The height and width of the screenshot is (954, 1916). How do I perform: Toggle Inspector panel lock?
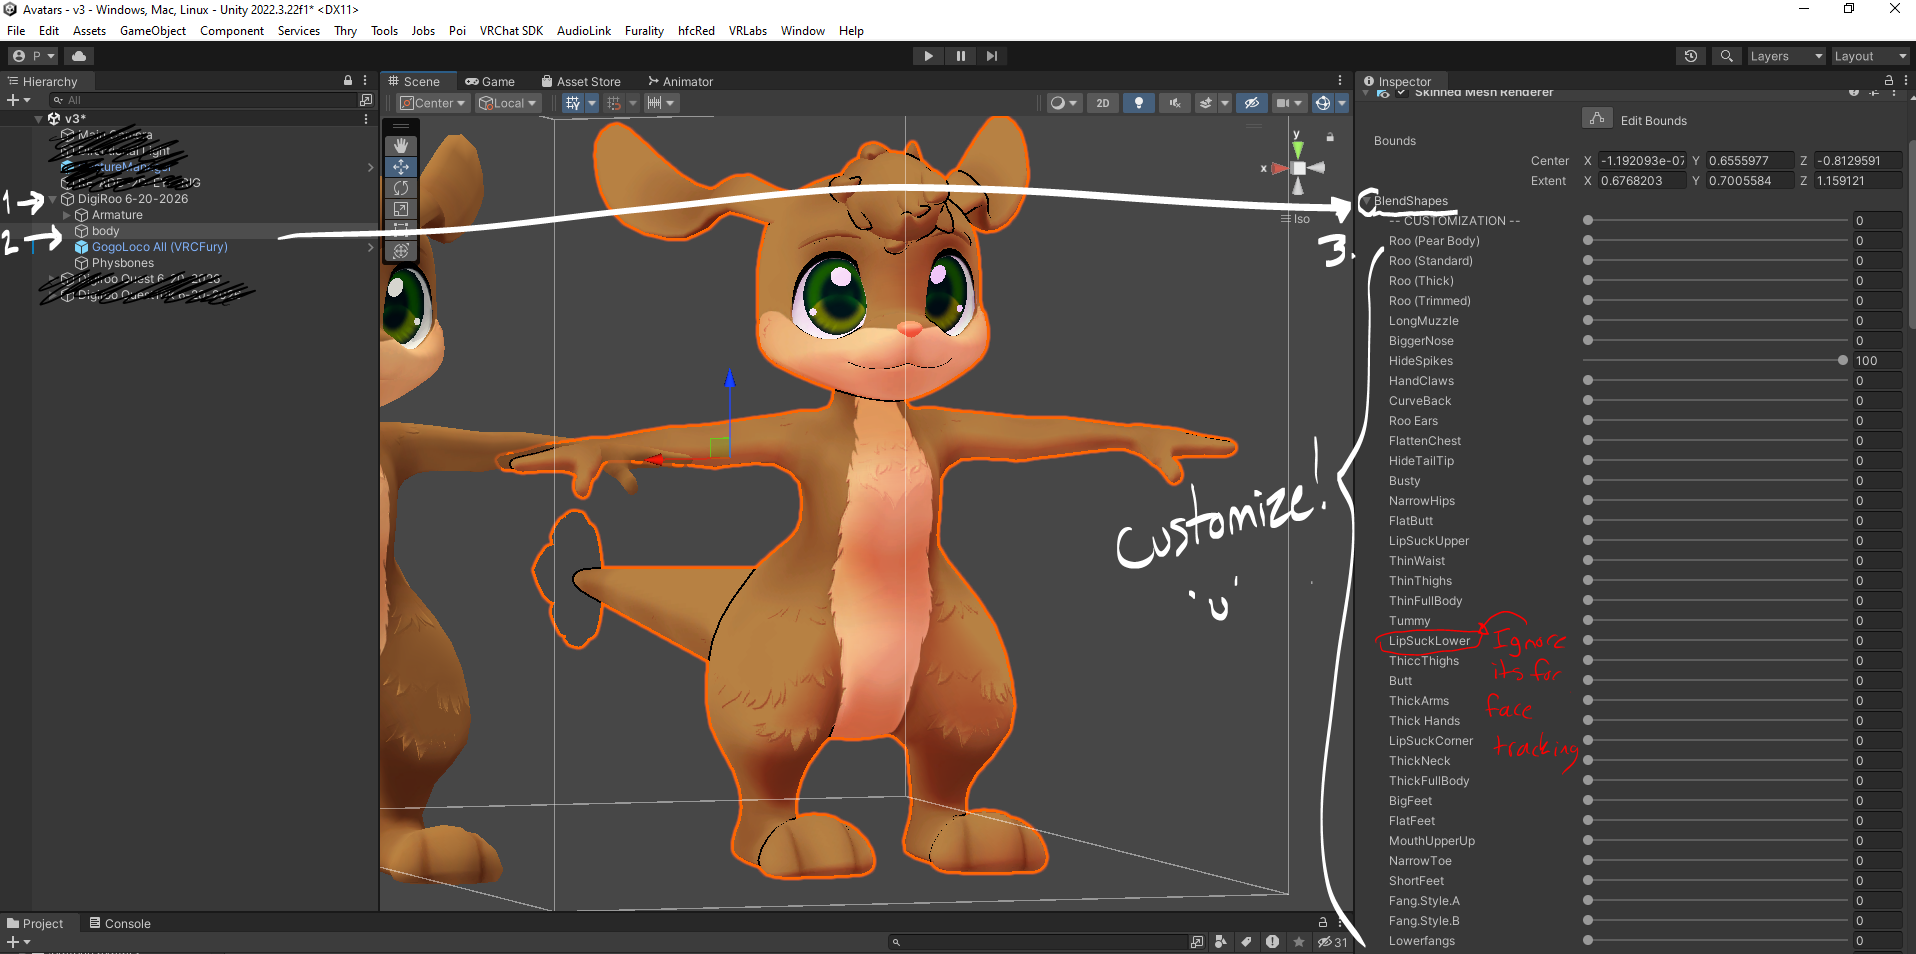[x=1889, y=81]
